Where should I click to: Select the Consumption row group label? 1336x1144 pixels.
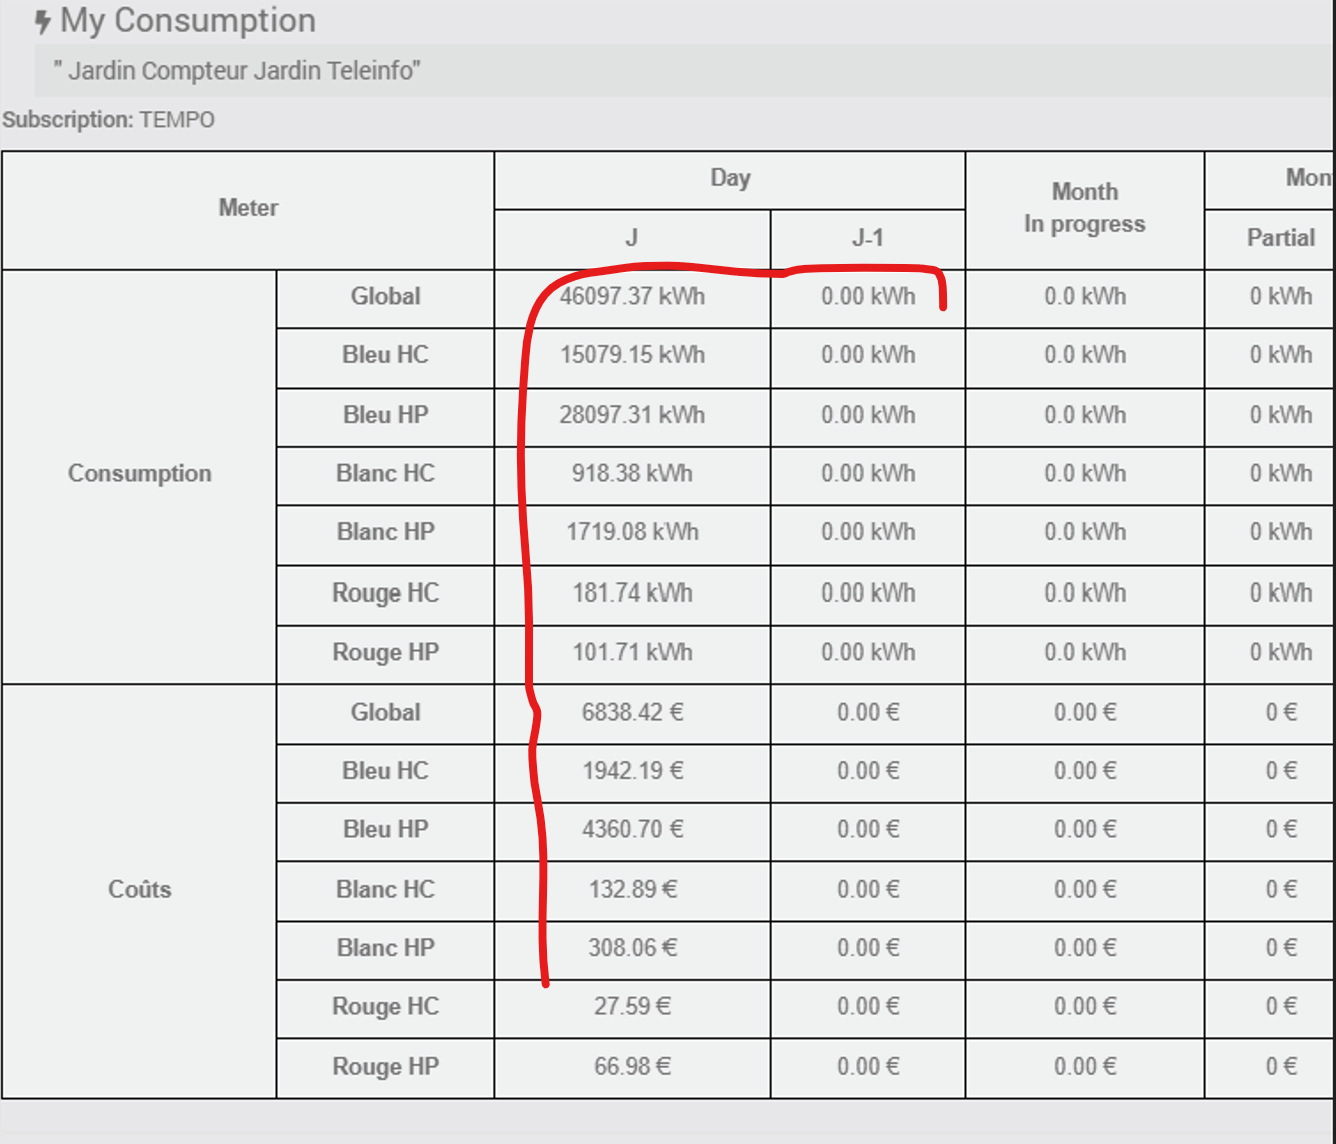139,474
